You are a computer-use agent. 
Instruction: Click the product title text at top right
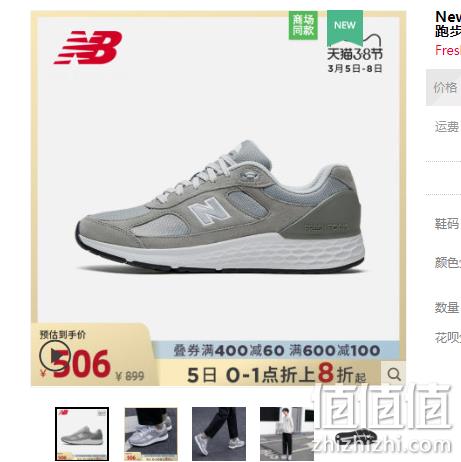pyautogui.click(x=448, y=24)
